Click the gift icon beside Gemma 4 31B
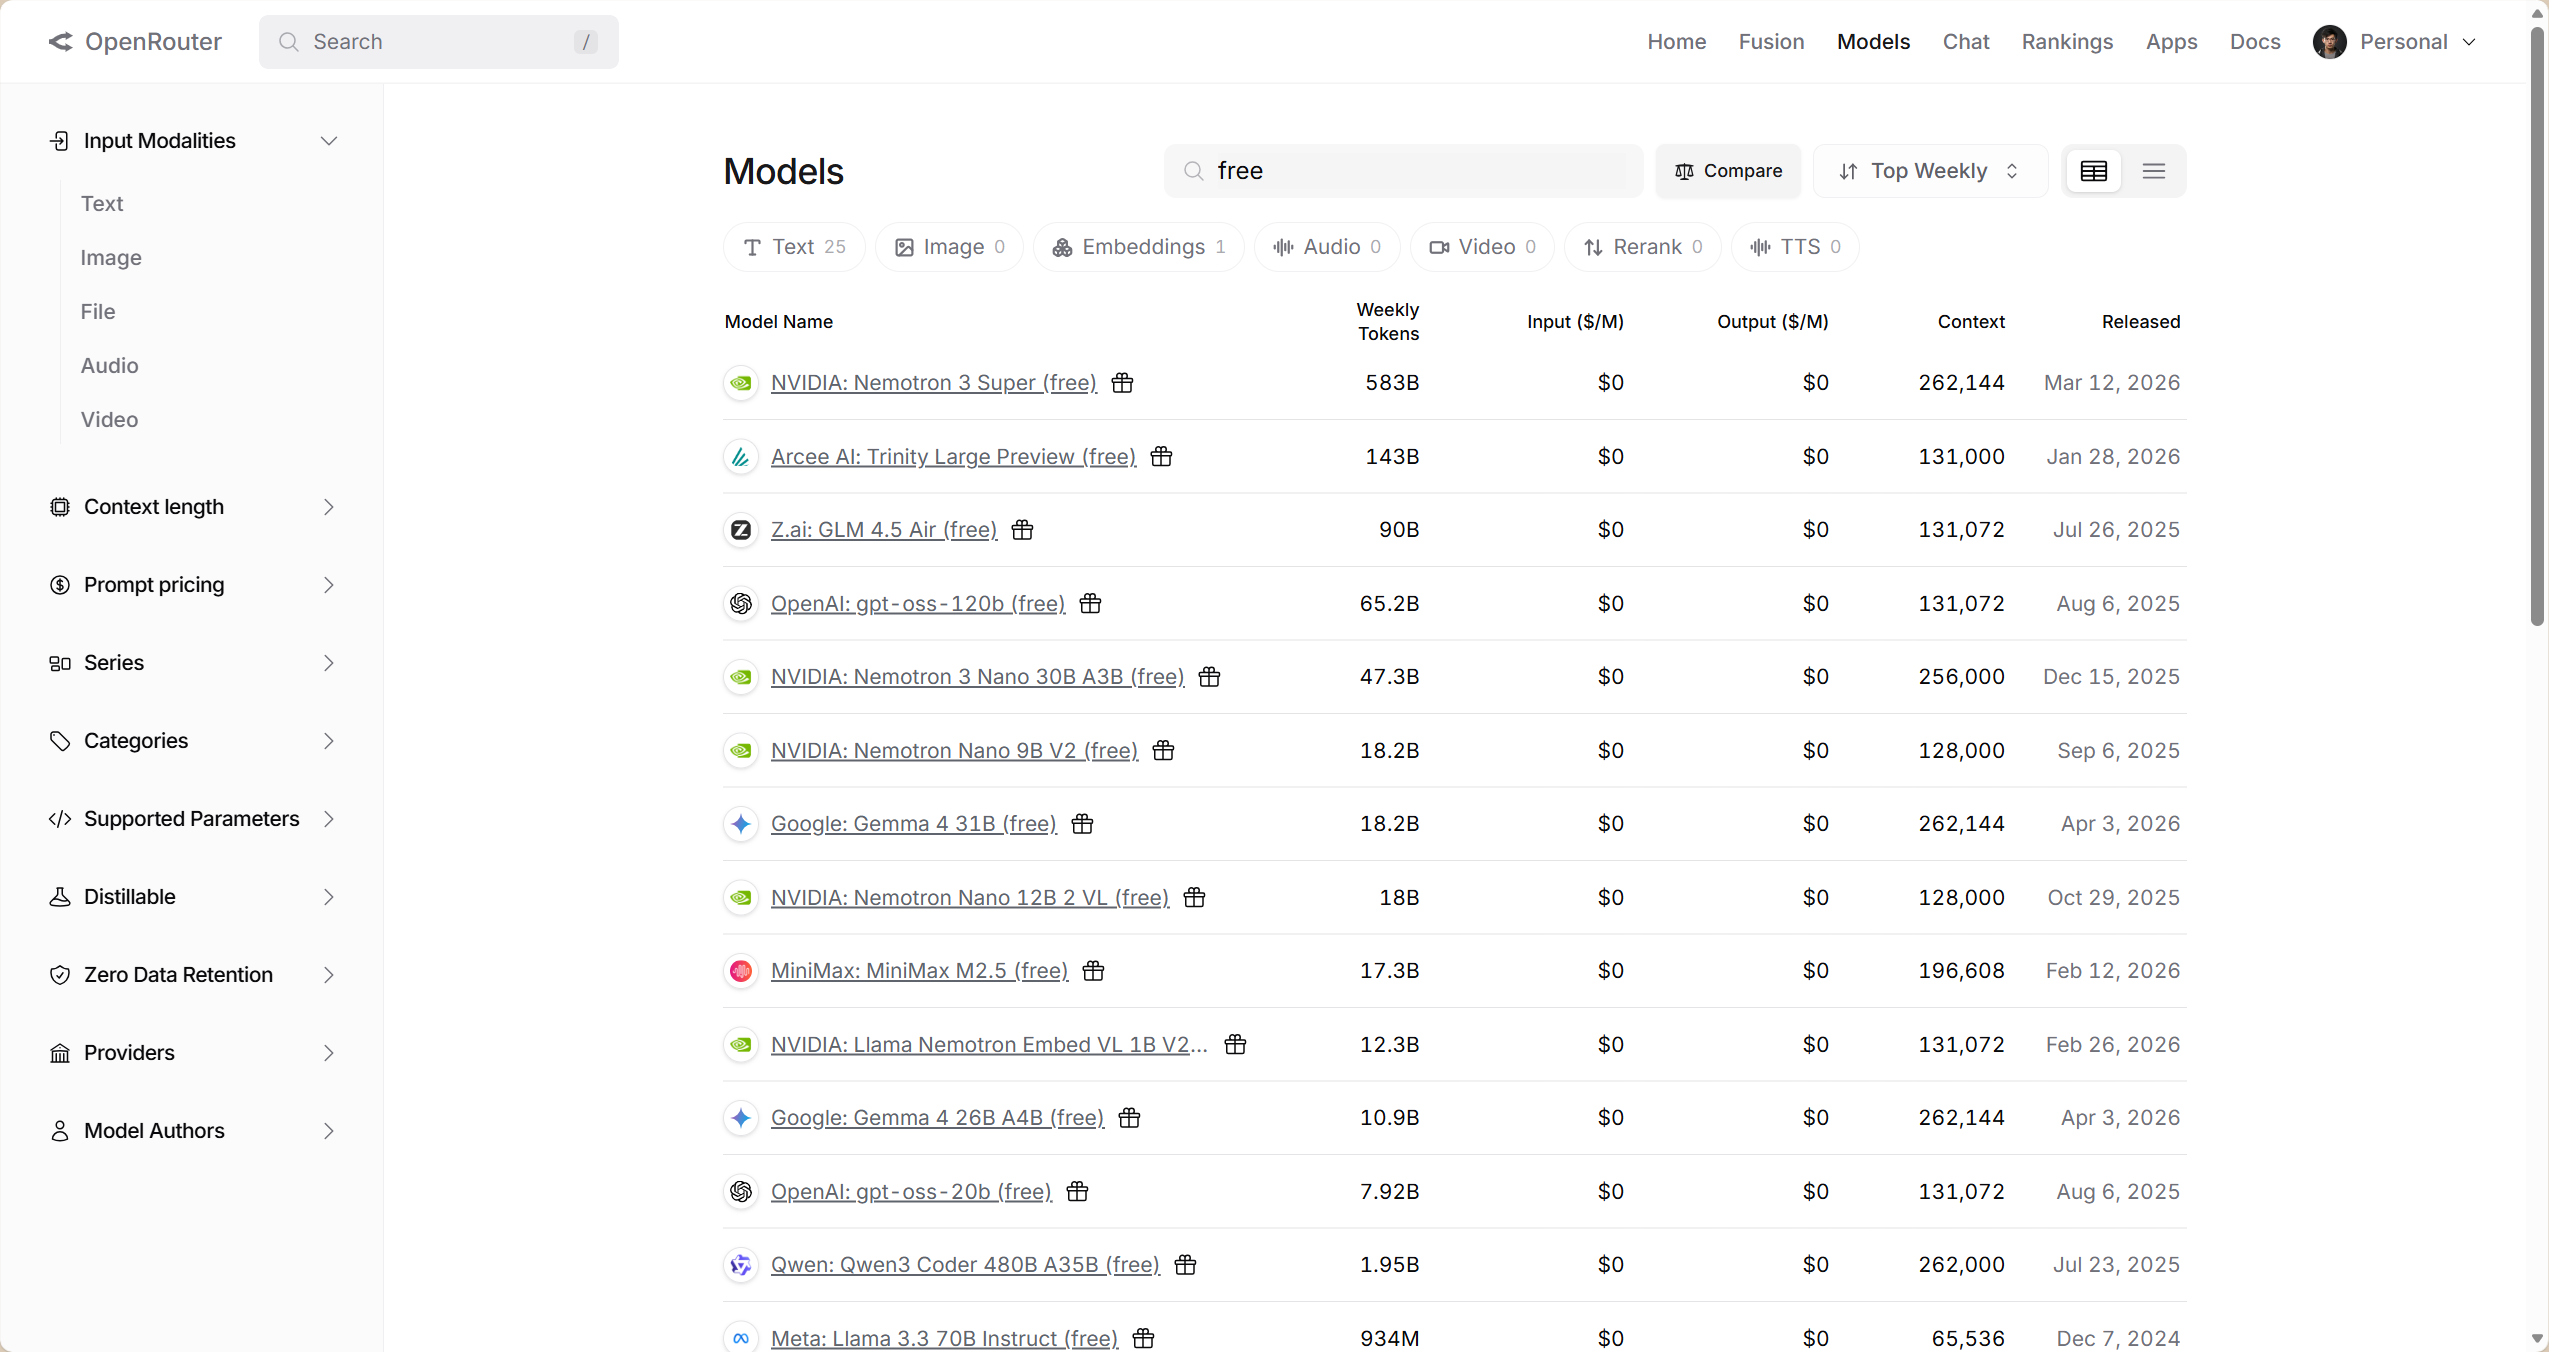The image size is (2549, 1352). [1082, 824]
